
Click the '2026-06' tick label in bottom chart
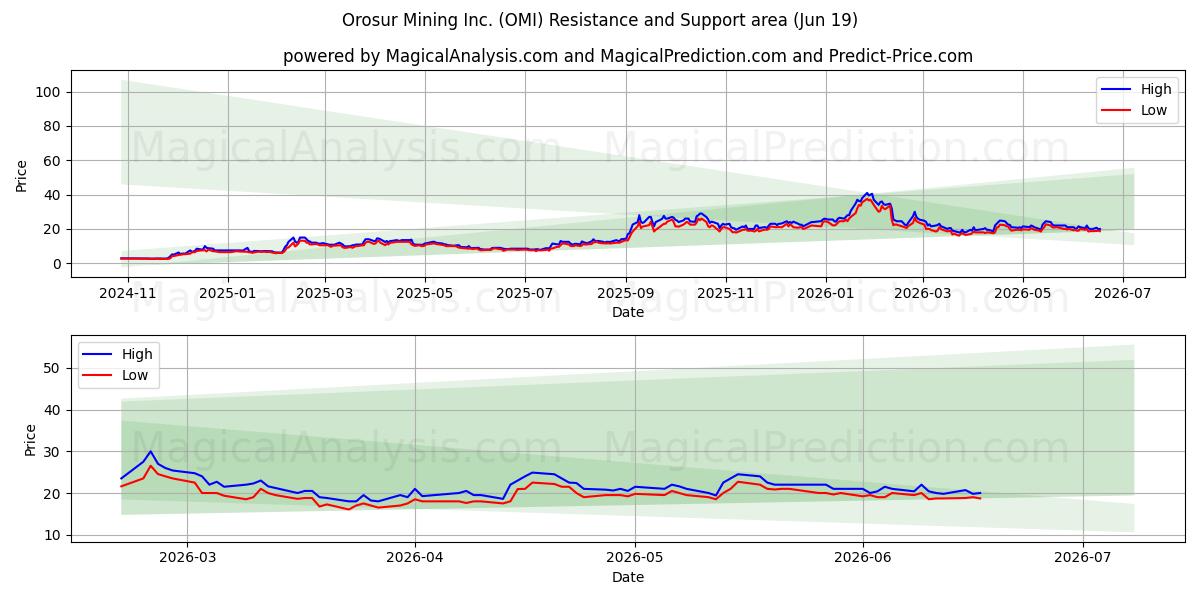click(863, 559)
